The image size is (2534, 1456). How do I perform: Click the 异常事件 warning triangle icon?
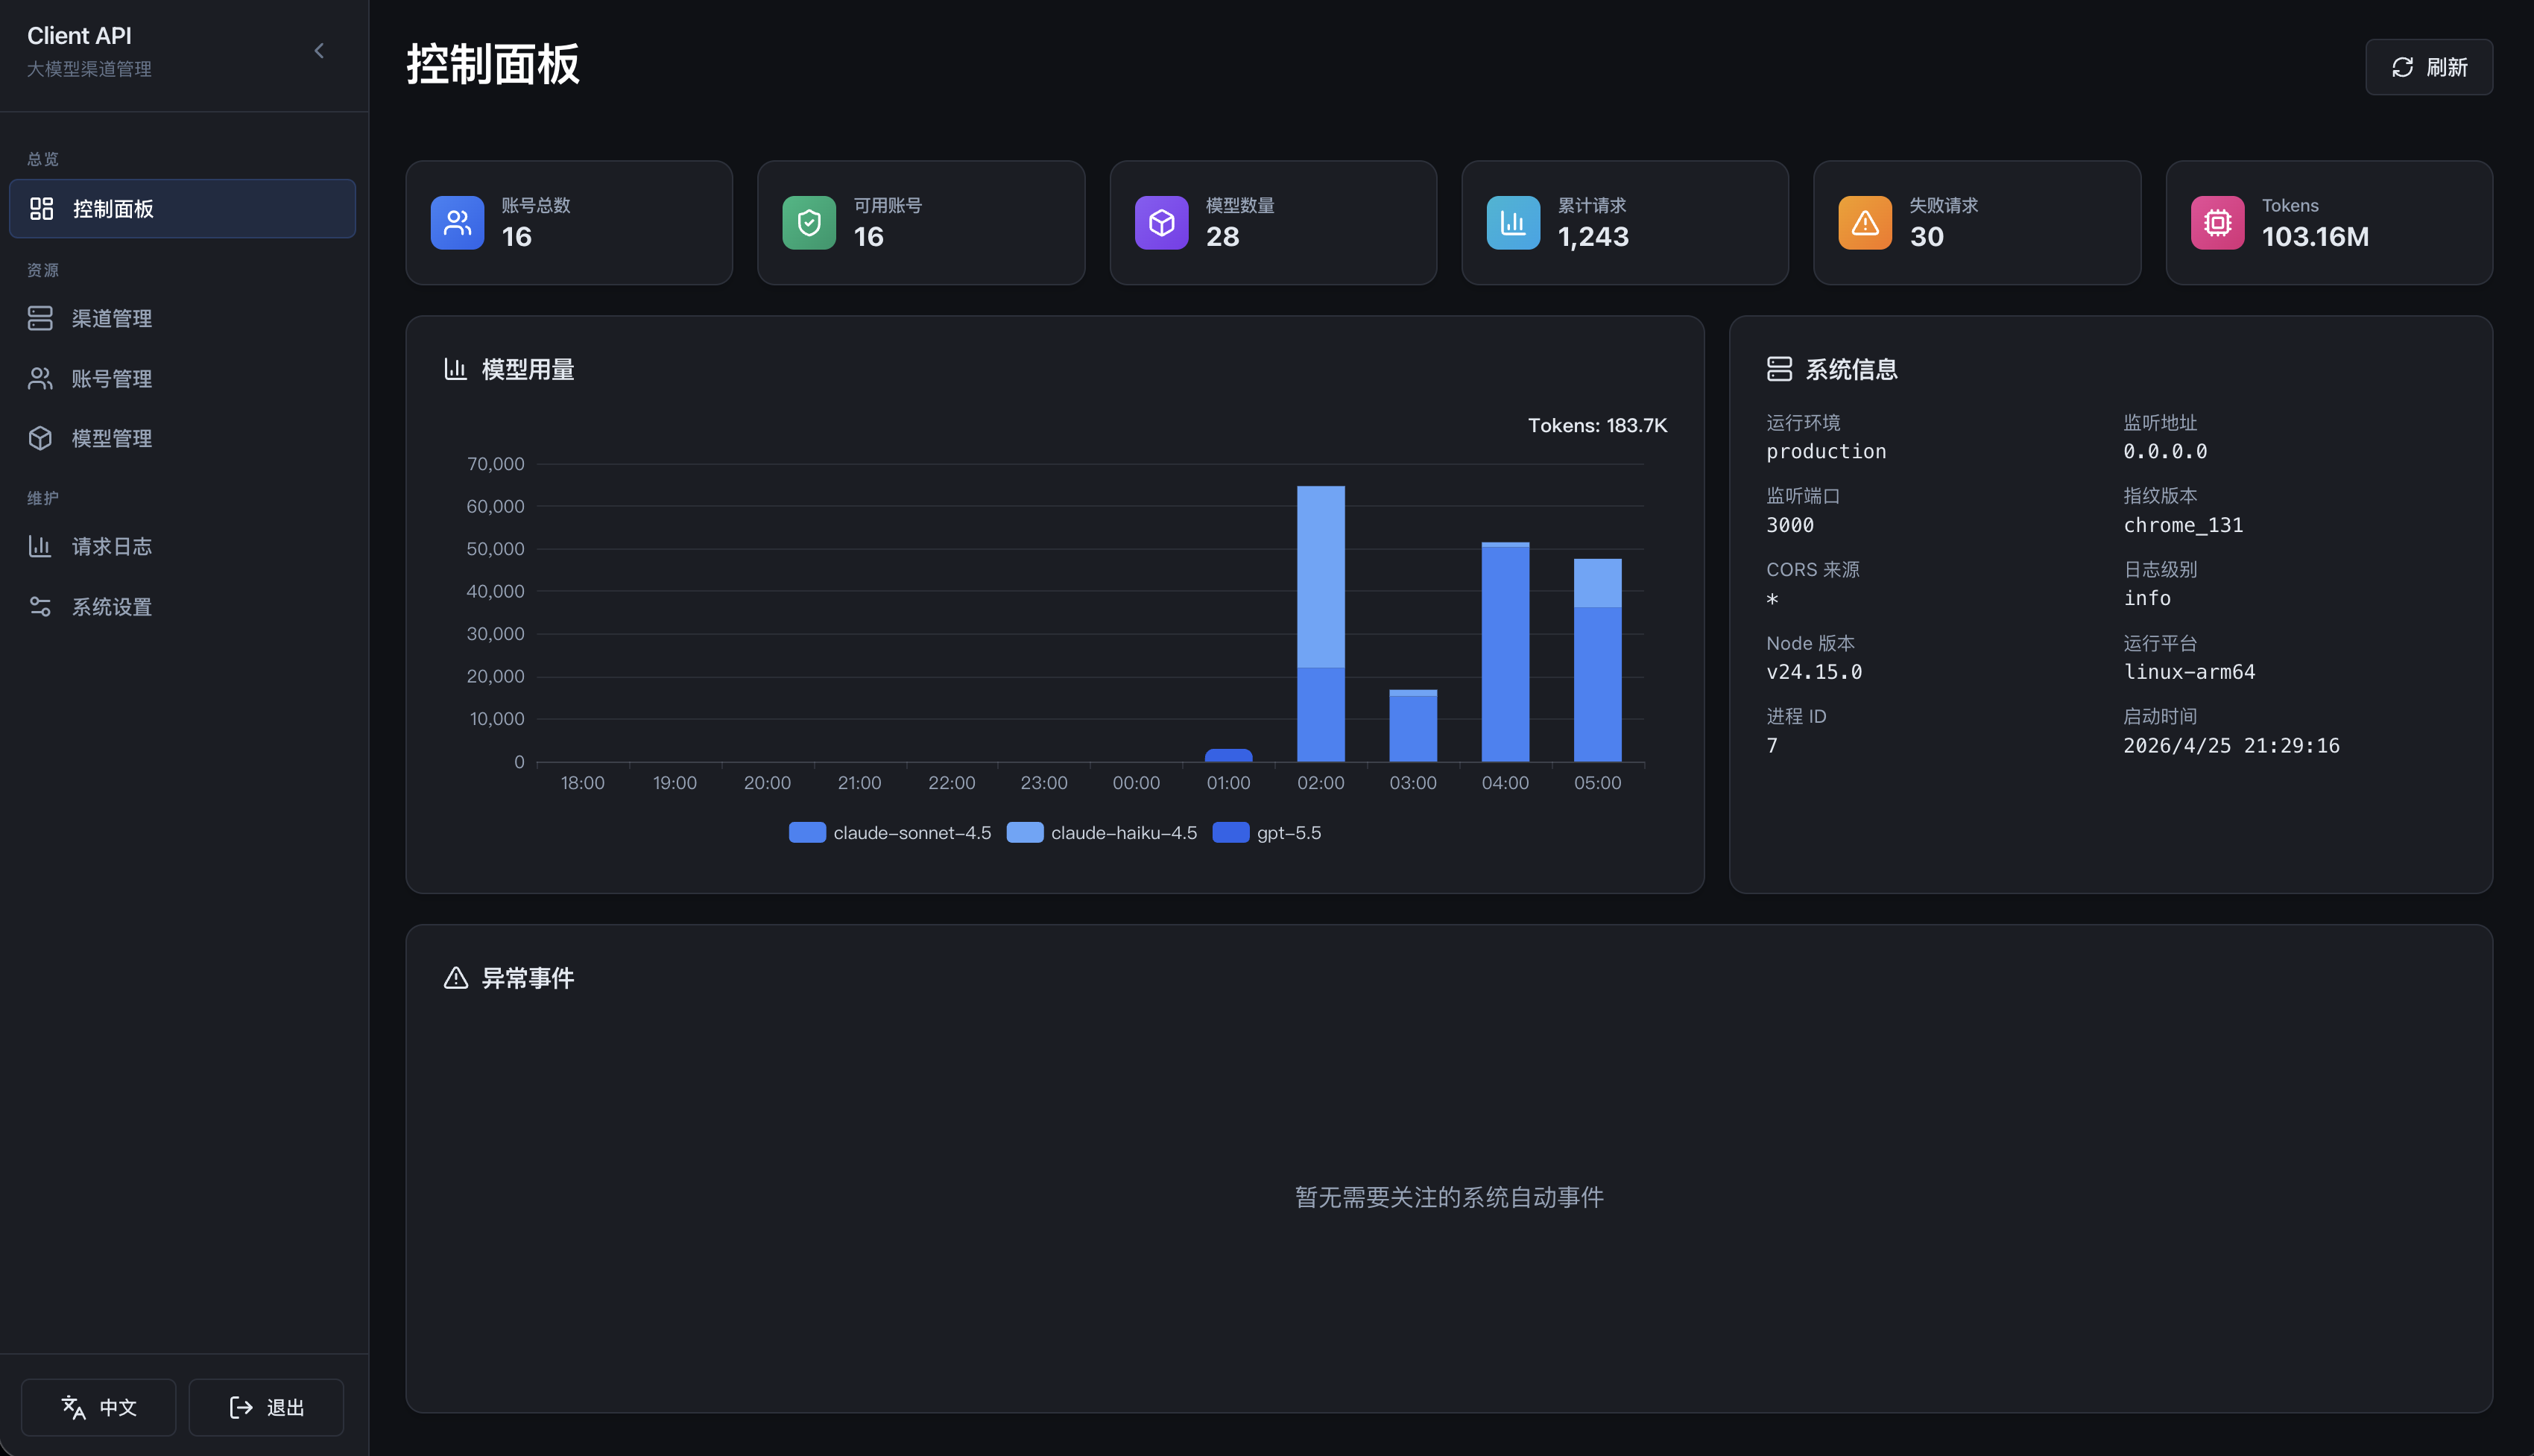coord(455,978)
